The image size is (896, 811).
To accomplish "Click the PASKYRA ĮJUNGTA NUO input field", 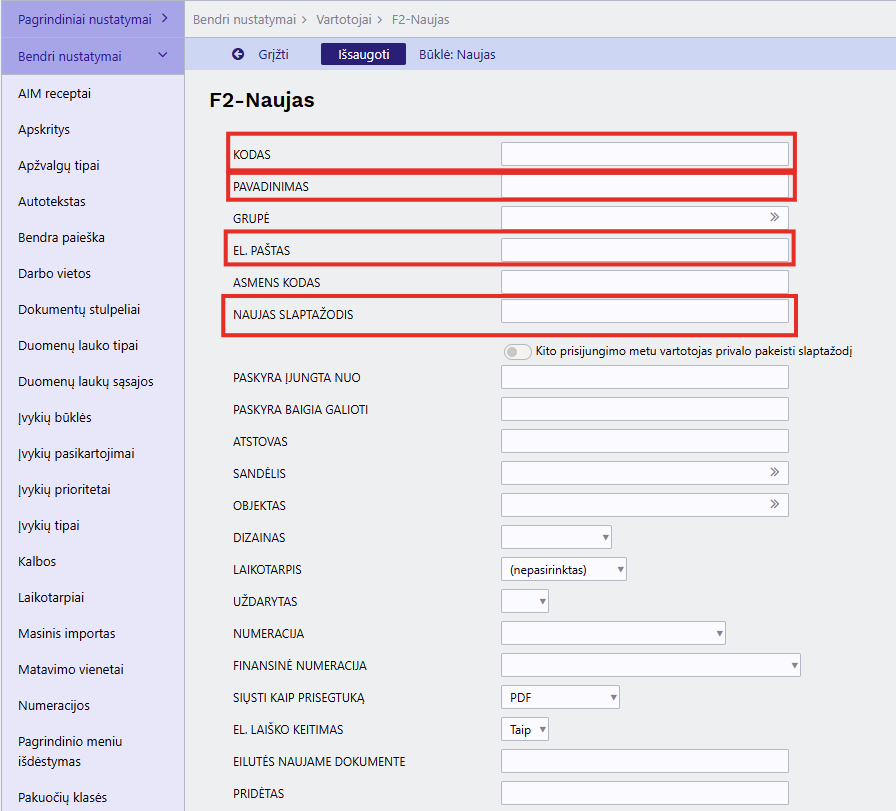I will point(645,377).
